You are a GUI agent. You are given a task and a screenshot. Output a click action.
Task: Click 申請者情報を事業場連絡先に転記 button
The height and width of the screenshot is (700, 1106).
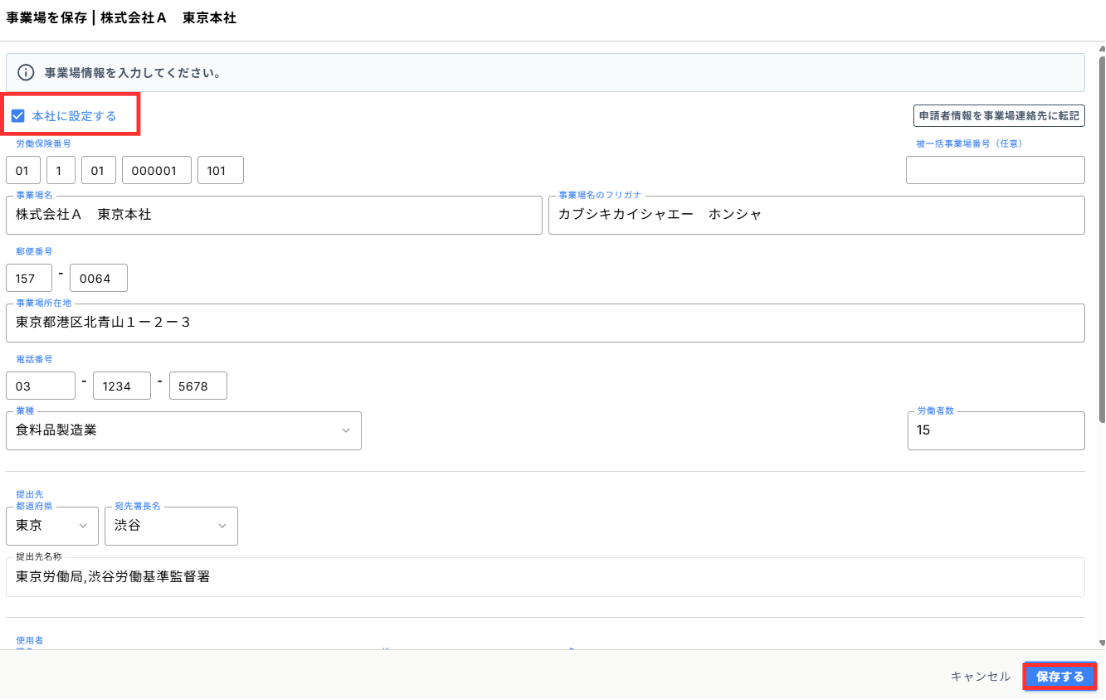998,116
